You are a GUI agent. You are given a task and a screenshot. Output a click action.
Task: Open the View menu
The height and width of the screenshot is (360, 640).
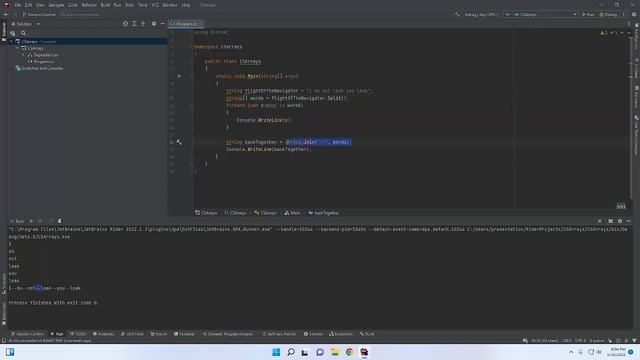tap(40, 5)
